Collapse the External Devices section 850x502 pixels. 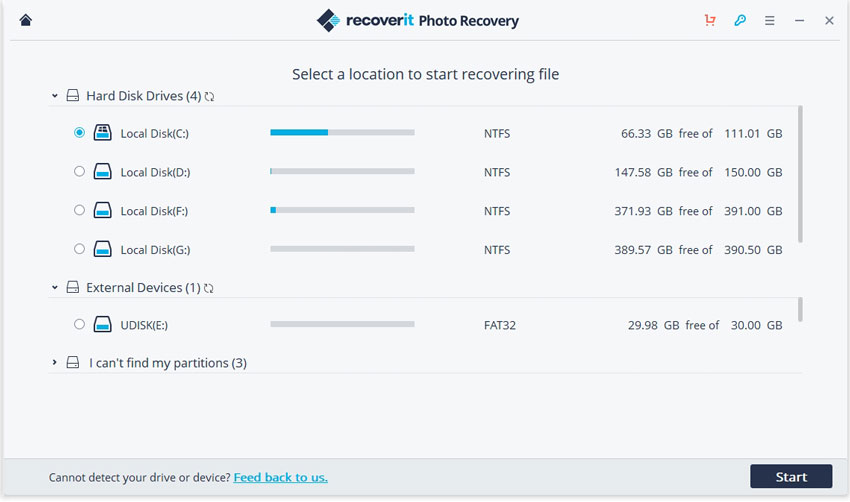55,288
